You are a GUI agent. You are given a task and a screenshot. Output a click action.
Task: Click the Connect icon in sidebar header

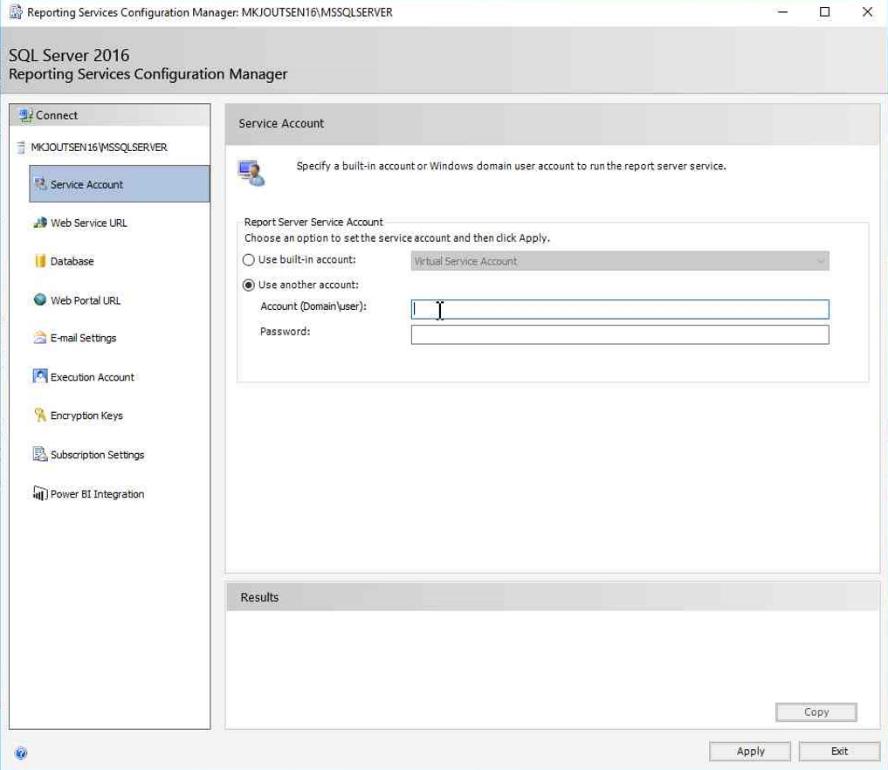[25, 115]
